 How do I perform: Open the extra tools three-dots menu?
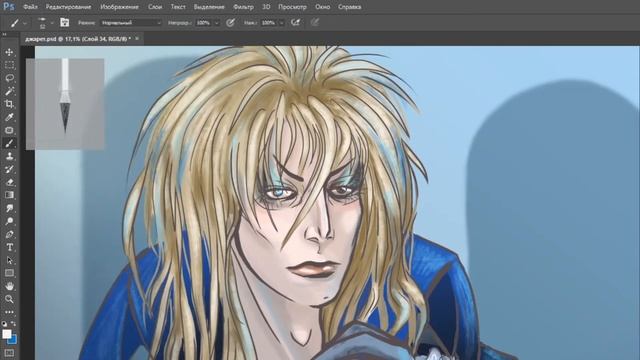tap(9, 312)
